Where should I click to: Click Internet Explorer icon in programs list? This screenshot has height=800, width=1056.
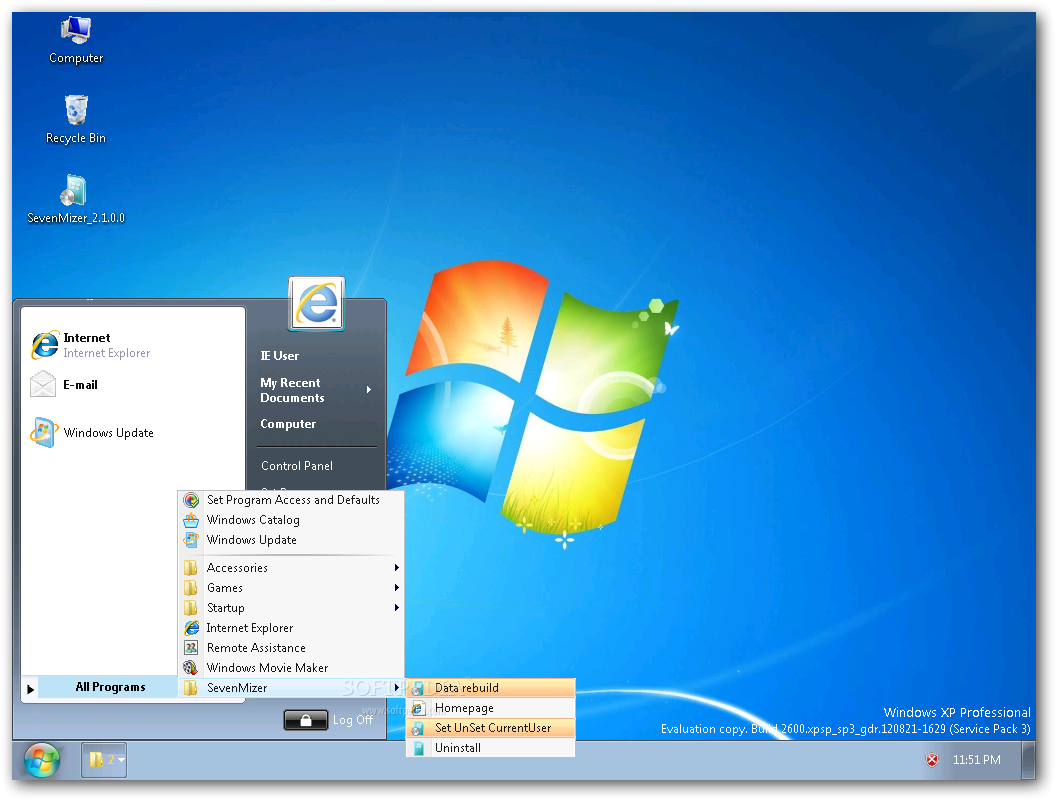tap(191, 628)
